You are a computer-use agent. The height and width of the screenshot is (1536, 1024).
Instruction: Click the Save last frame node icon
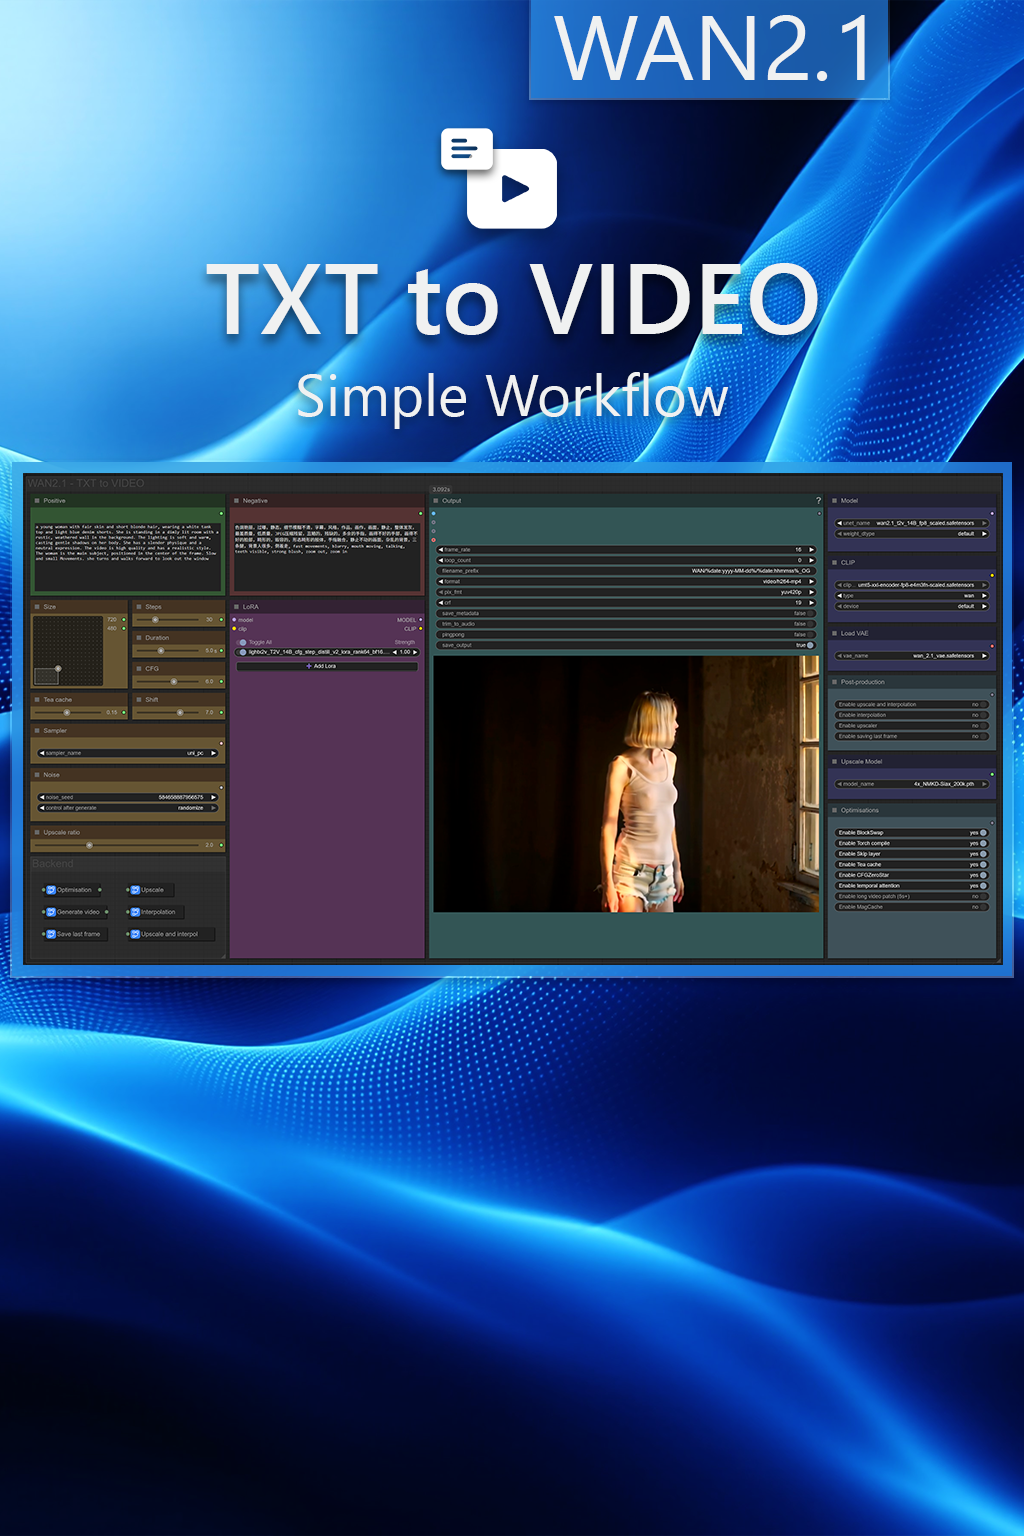coord(51,934)
